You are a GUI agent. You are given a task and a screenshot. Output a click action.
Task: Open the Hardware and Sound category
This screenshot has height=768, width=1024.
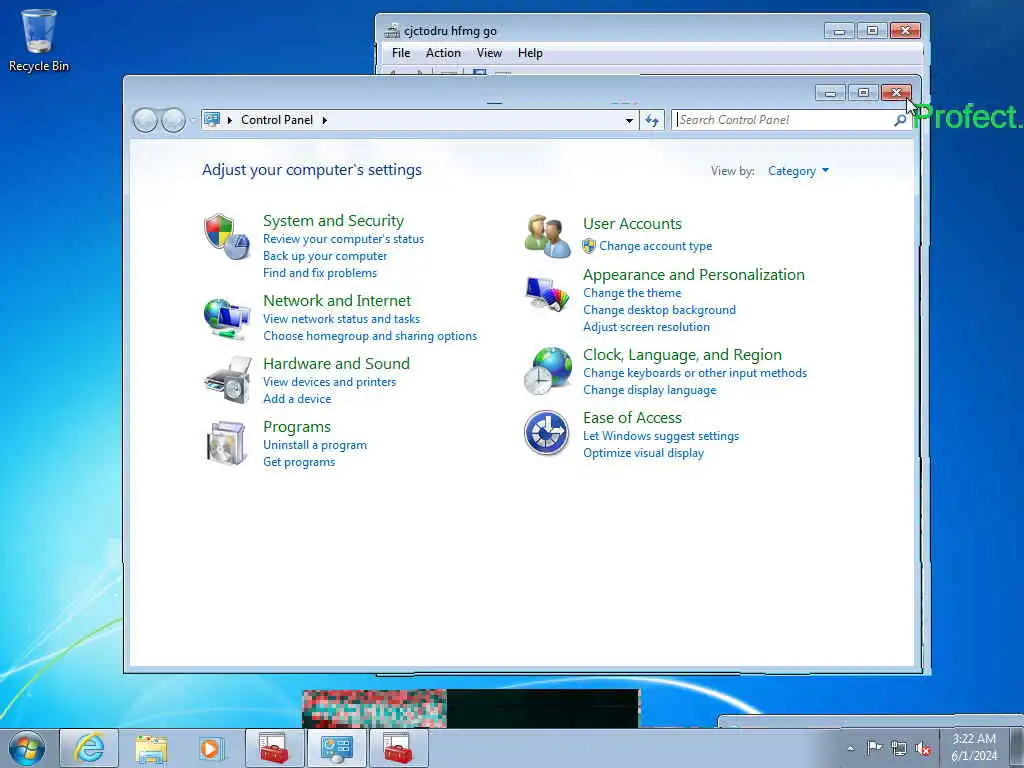pos(336,364)
